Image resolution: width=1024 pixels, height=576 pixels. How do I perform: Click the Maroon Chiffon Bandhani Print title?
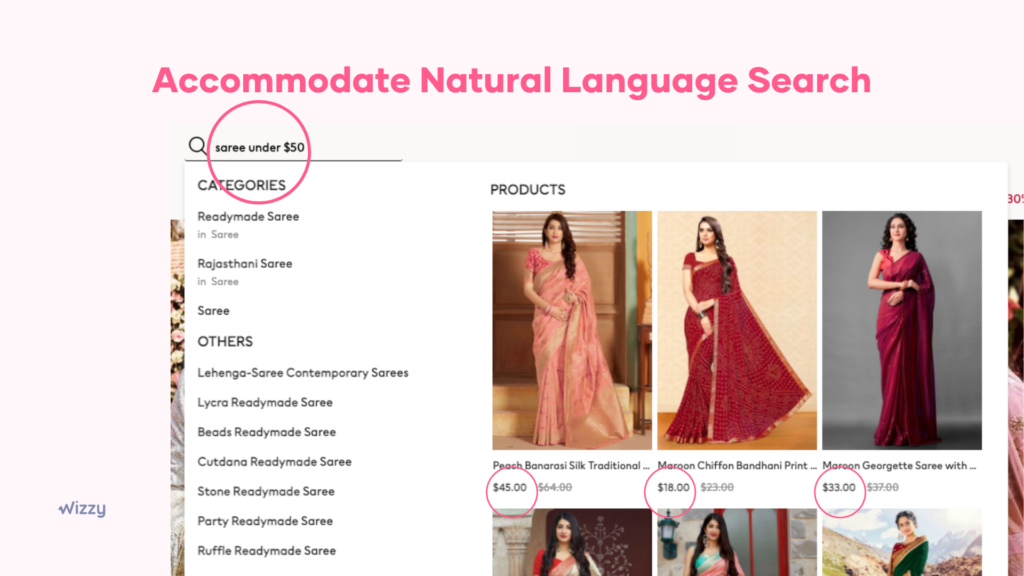point(737,466)
